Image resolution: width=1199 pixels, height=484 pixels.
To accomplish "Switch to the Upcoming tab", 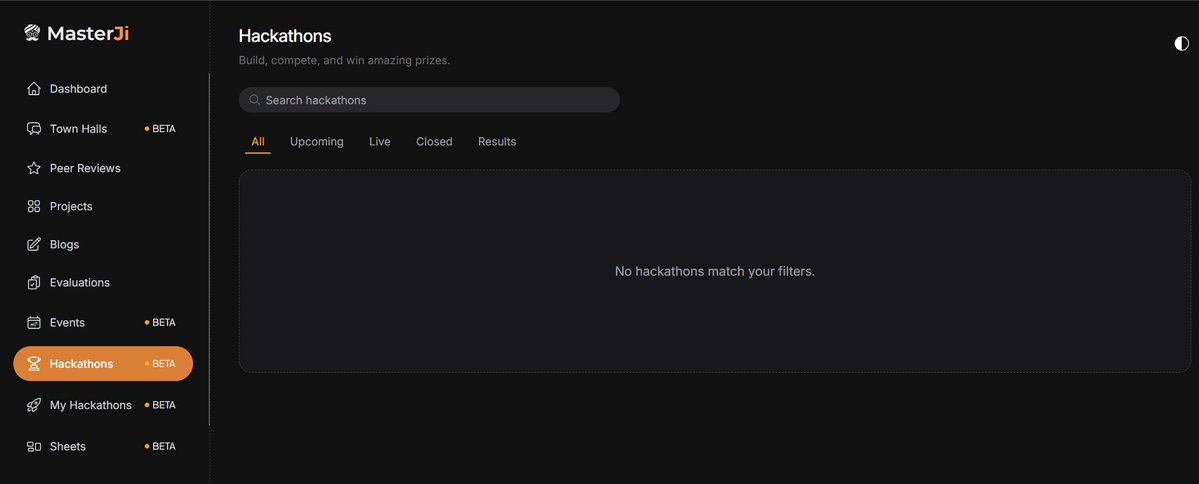I will [317, 141].
